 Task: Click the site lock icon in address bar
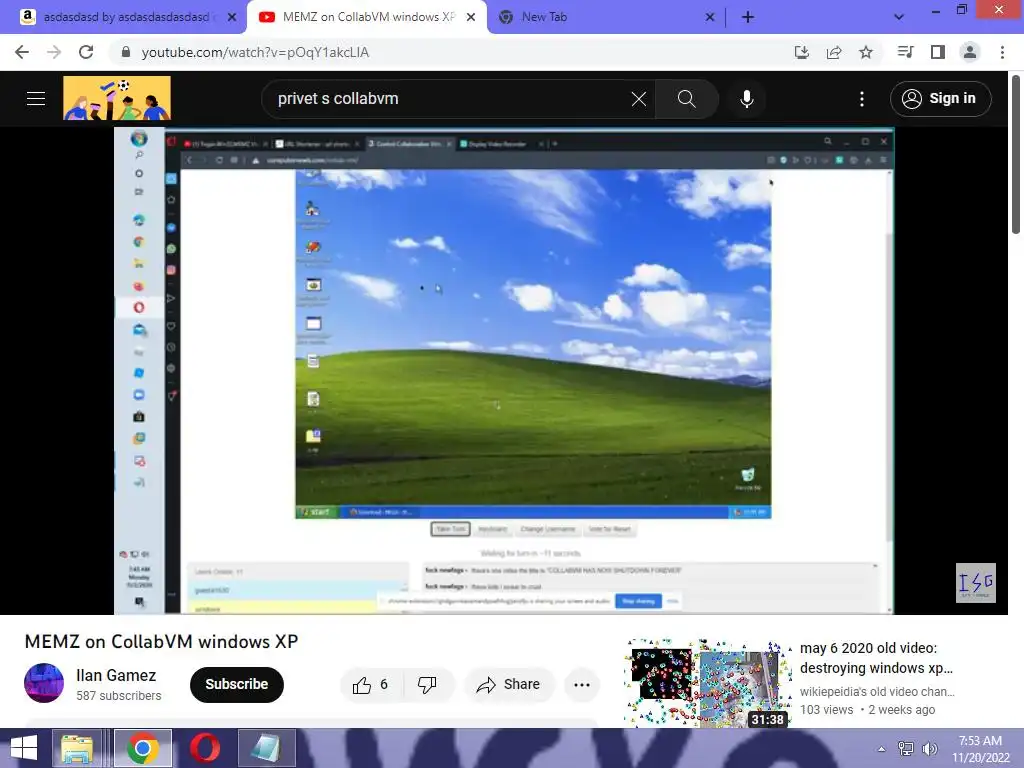pos(126,52)
